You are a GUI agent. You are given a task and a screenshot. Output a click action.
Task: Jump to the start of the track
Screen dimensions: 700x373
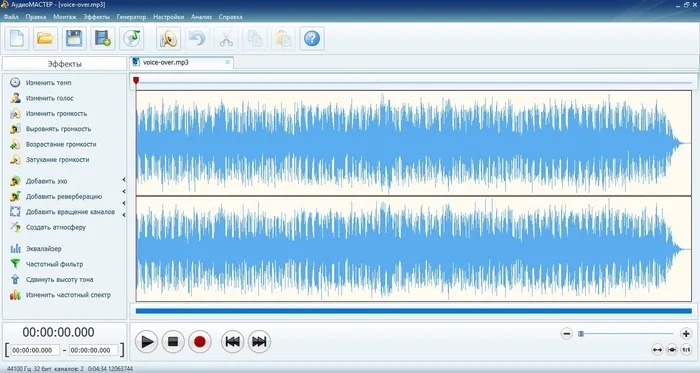[232, 342]
